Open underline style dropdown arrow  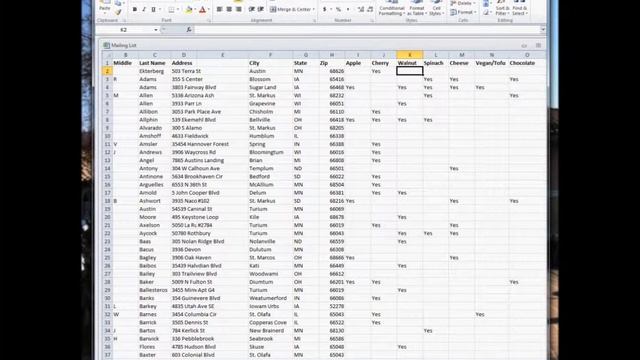pyautogui.click(x=160, y=9)
